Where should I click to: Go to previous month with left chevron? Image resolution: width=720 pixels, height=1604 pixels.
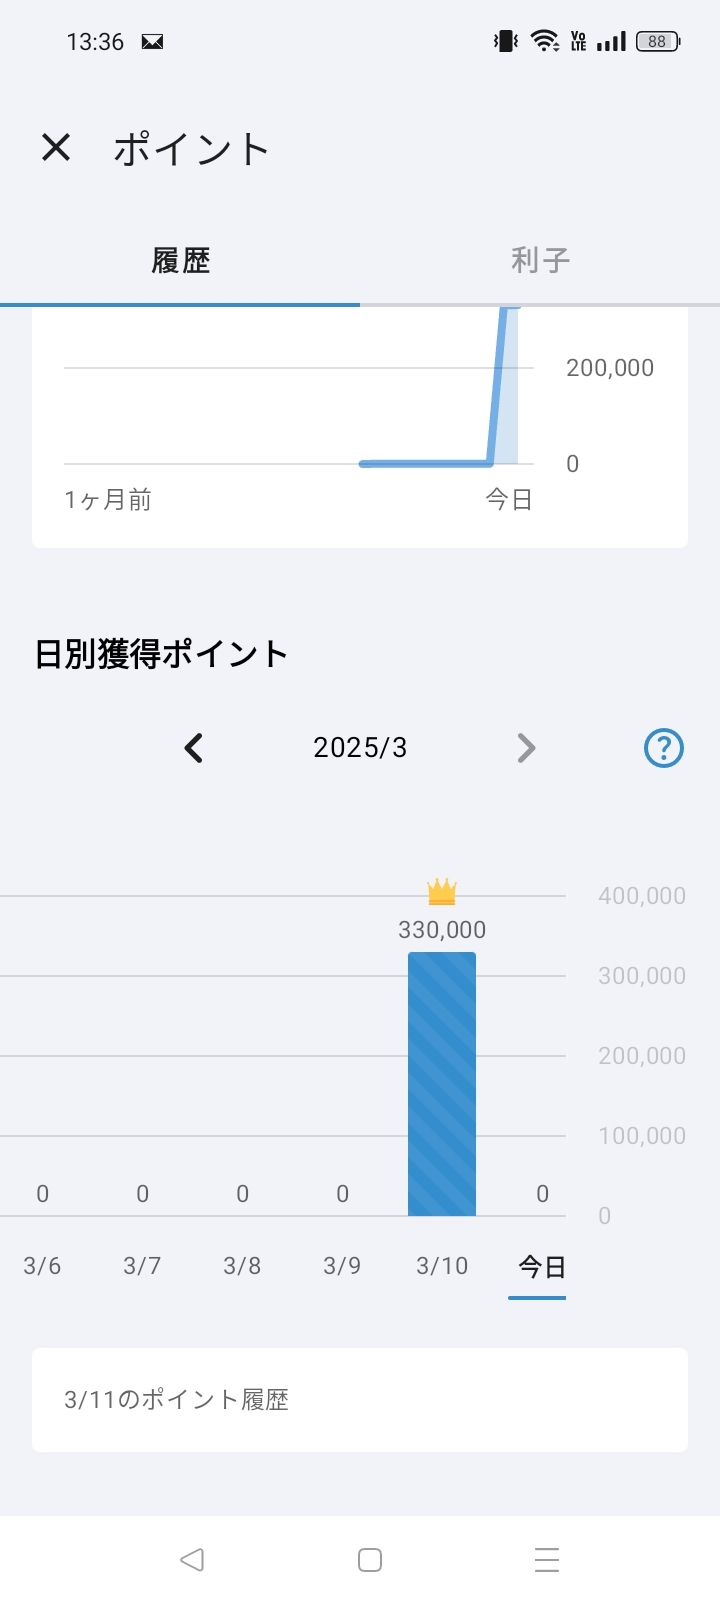pyautogui.click(x=194, y=748)
